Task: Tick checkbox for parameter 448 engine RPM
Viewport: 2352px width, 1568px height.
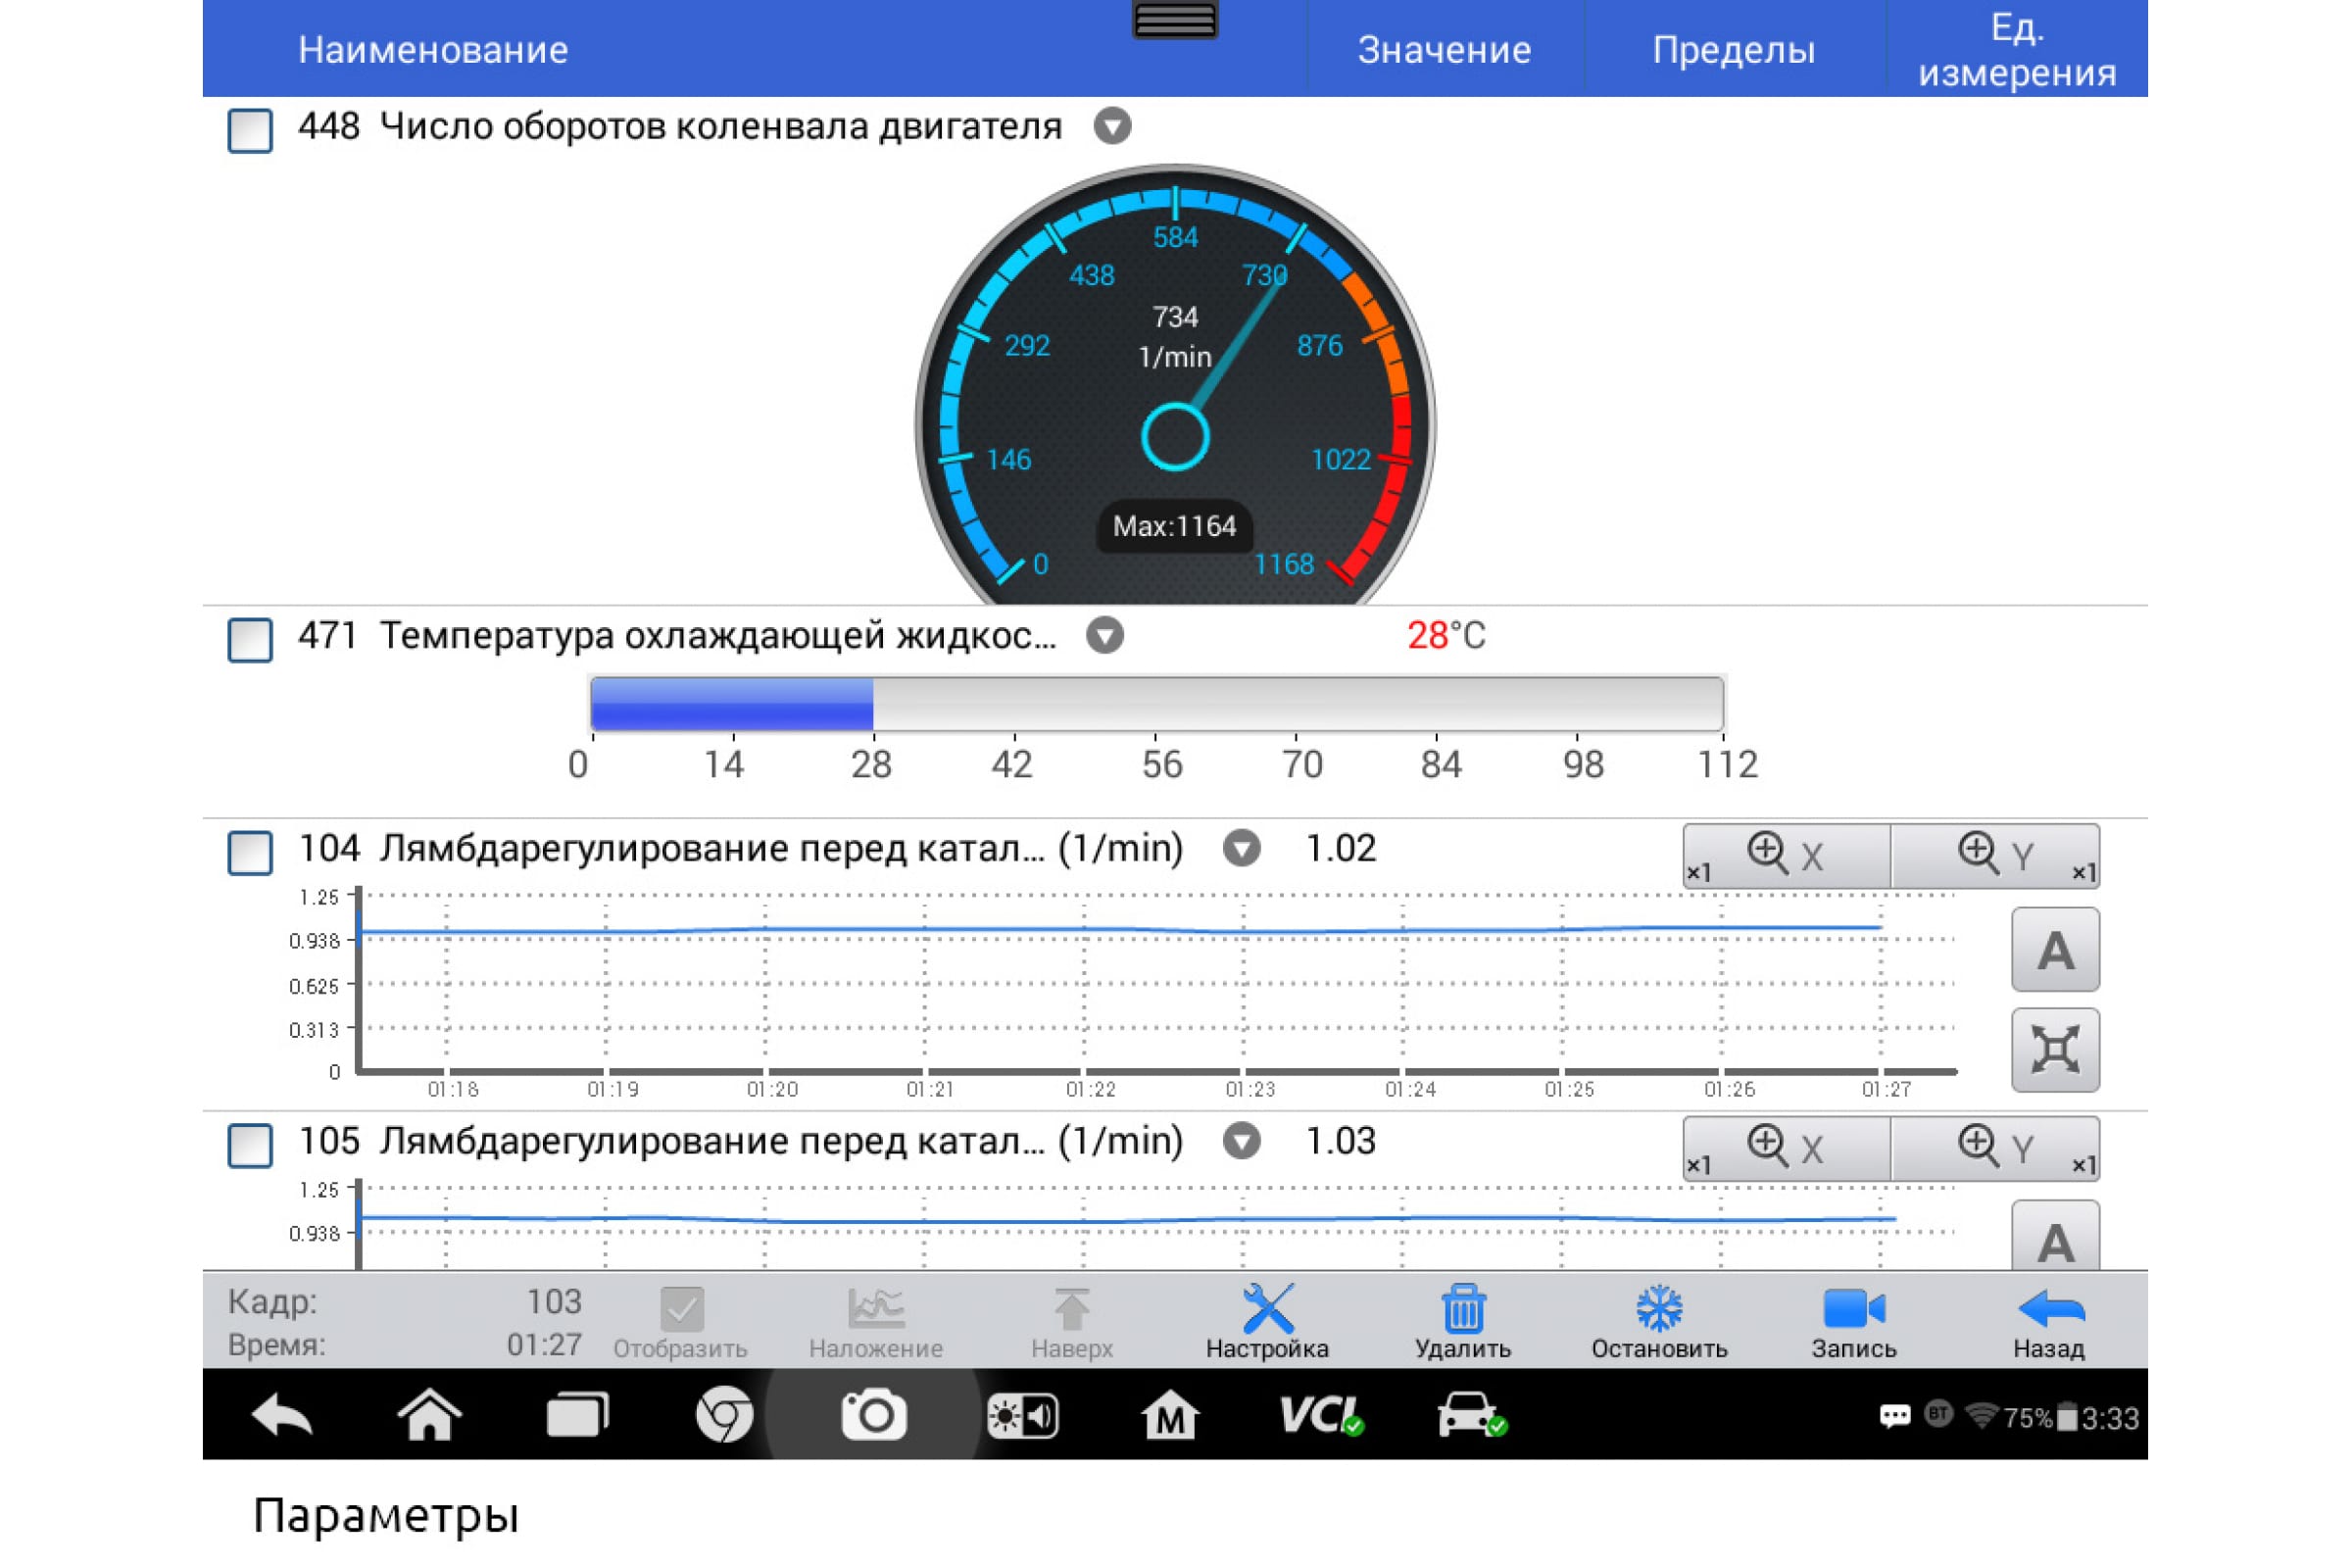Action: (x=250, y=130)
